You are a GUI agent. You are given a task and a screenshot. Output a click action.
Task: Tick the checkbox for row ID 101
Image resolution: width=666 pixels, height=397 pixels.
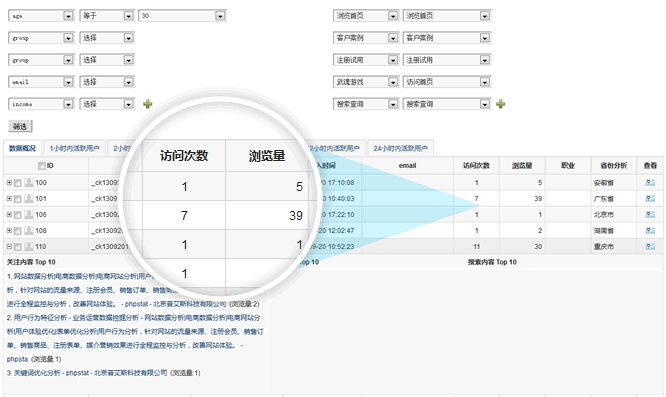(x=18, y=199)
